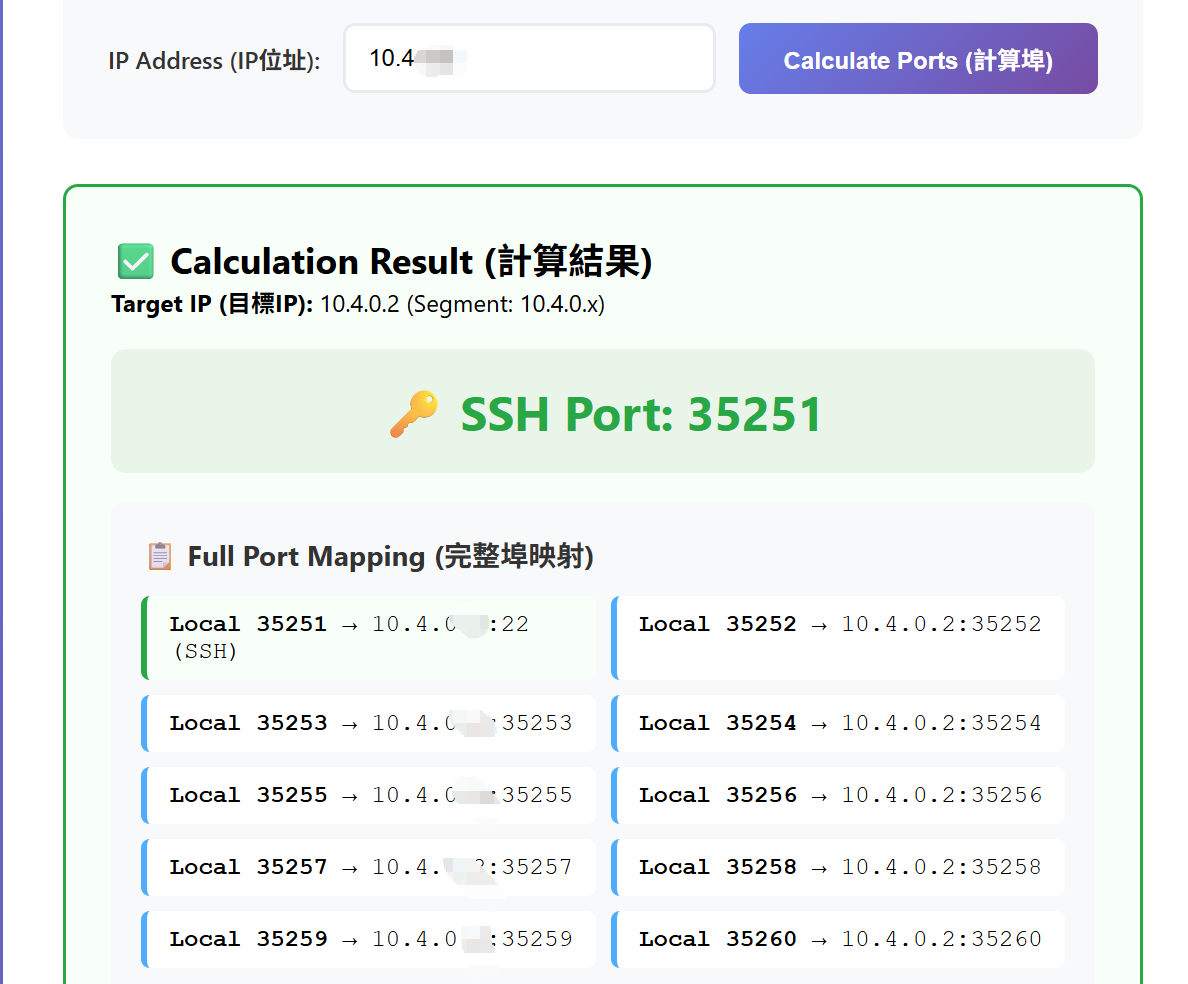The height and width of the screenshot is (984, 1188).
Task: Select the Local 35254 mapping row
Action: [839, 723]
